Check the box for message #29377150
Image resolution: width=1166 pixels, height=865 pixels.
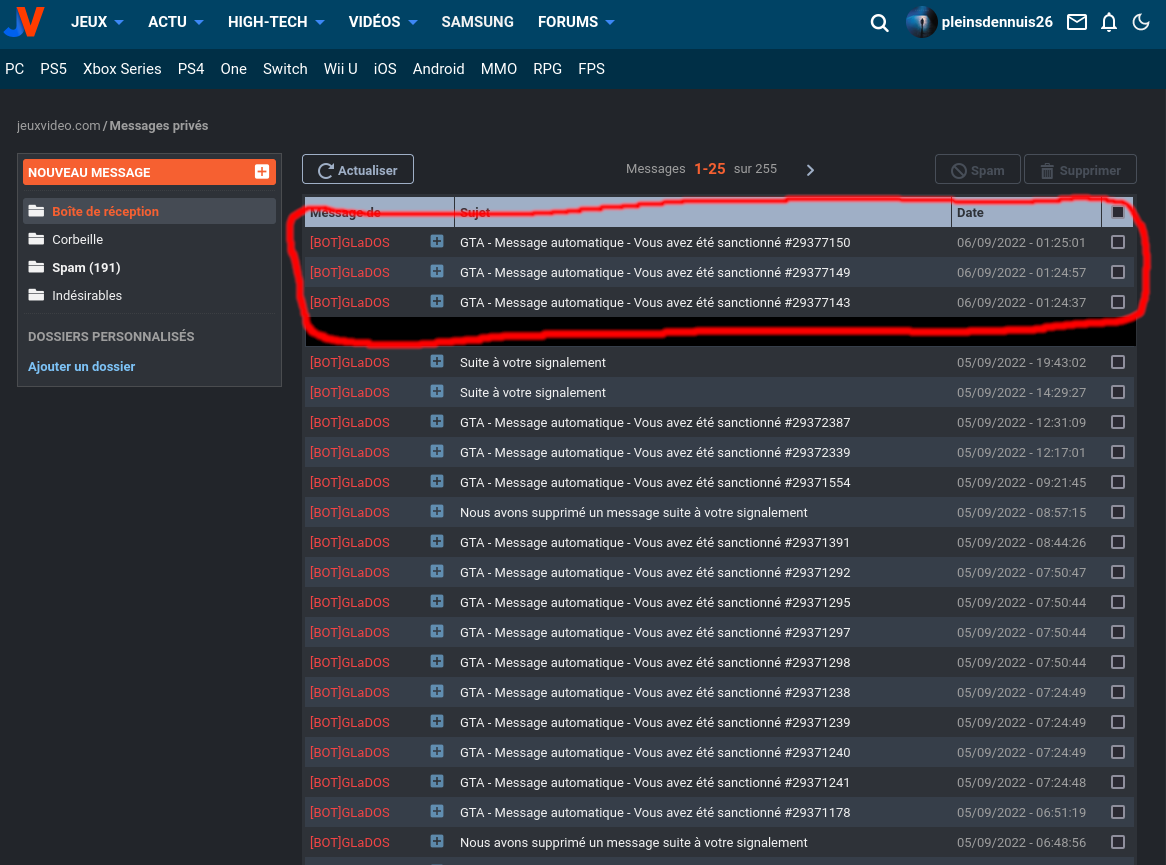1118,242
